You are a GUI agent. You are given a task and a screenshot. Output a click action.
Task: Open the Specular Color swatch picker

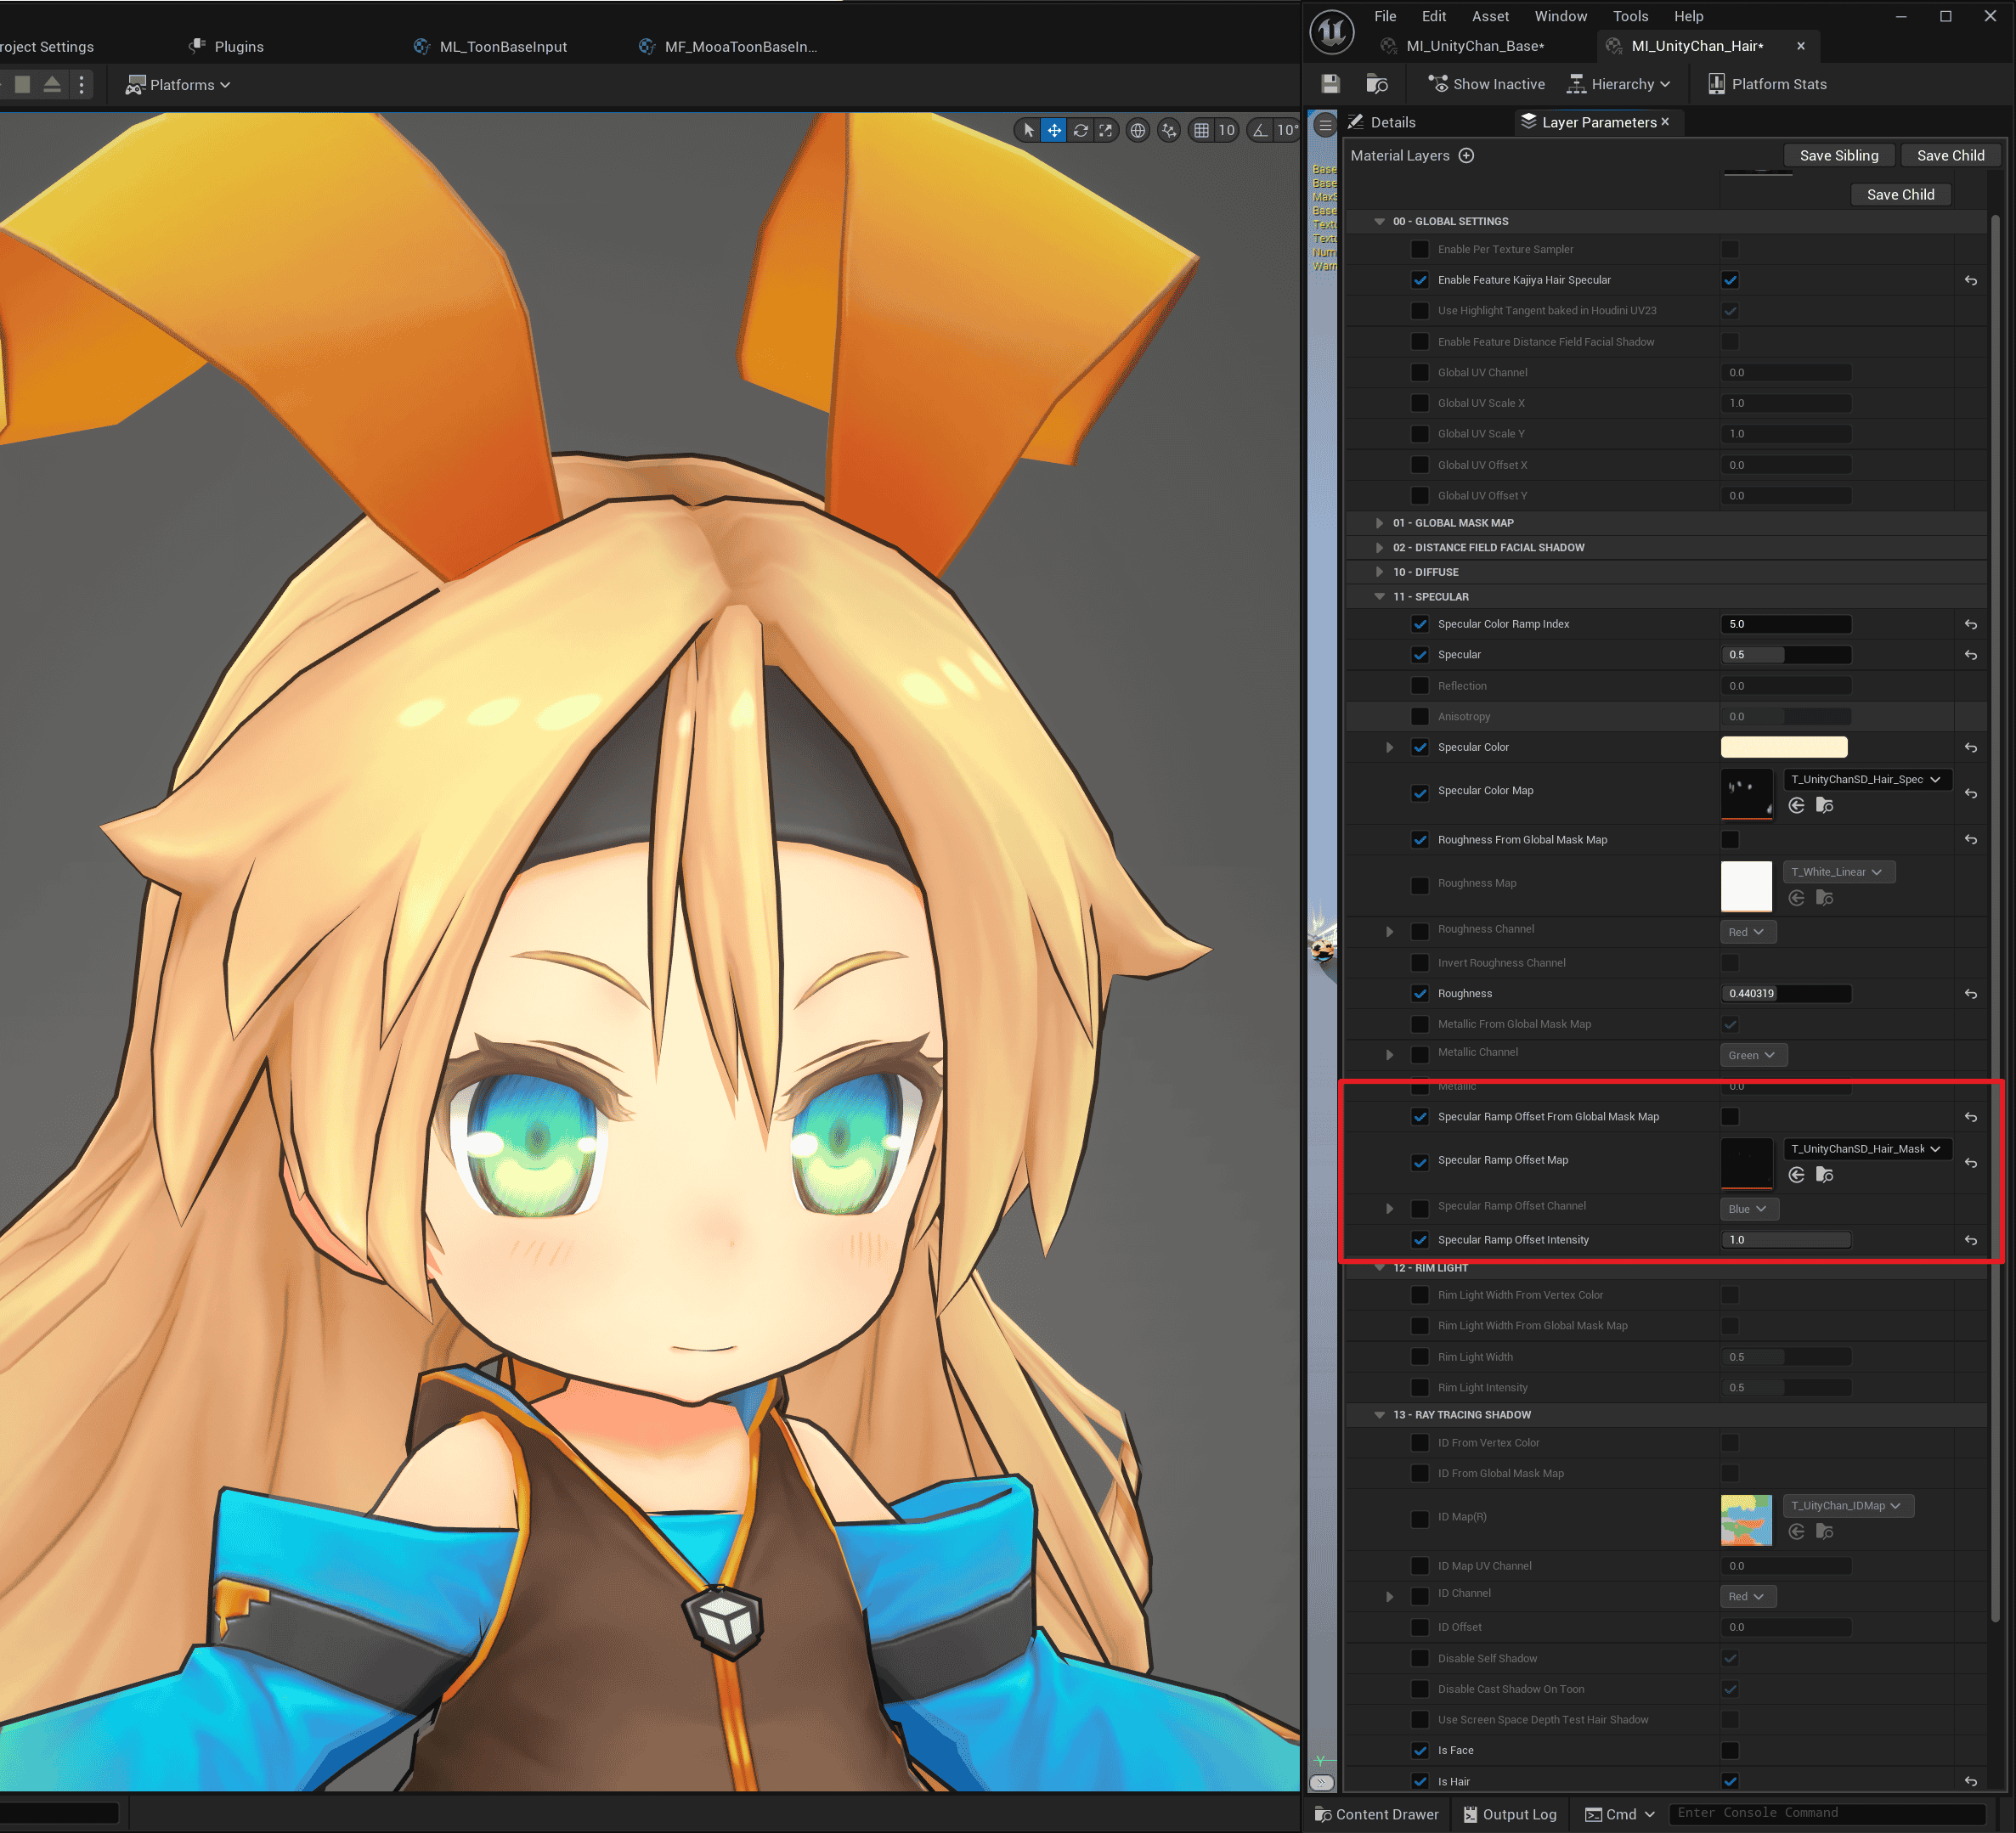coord(1784,747)
